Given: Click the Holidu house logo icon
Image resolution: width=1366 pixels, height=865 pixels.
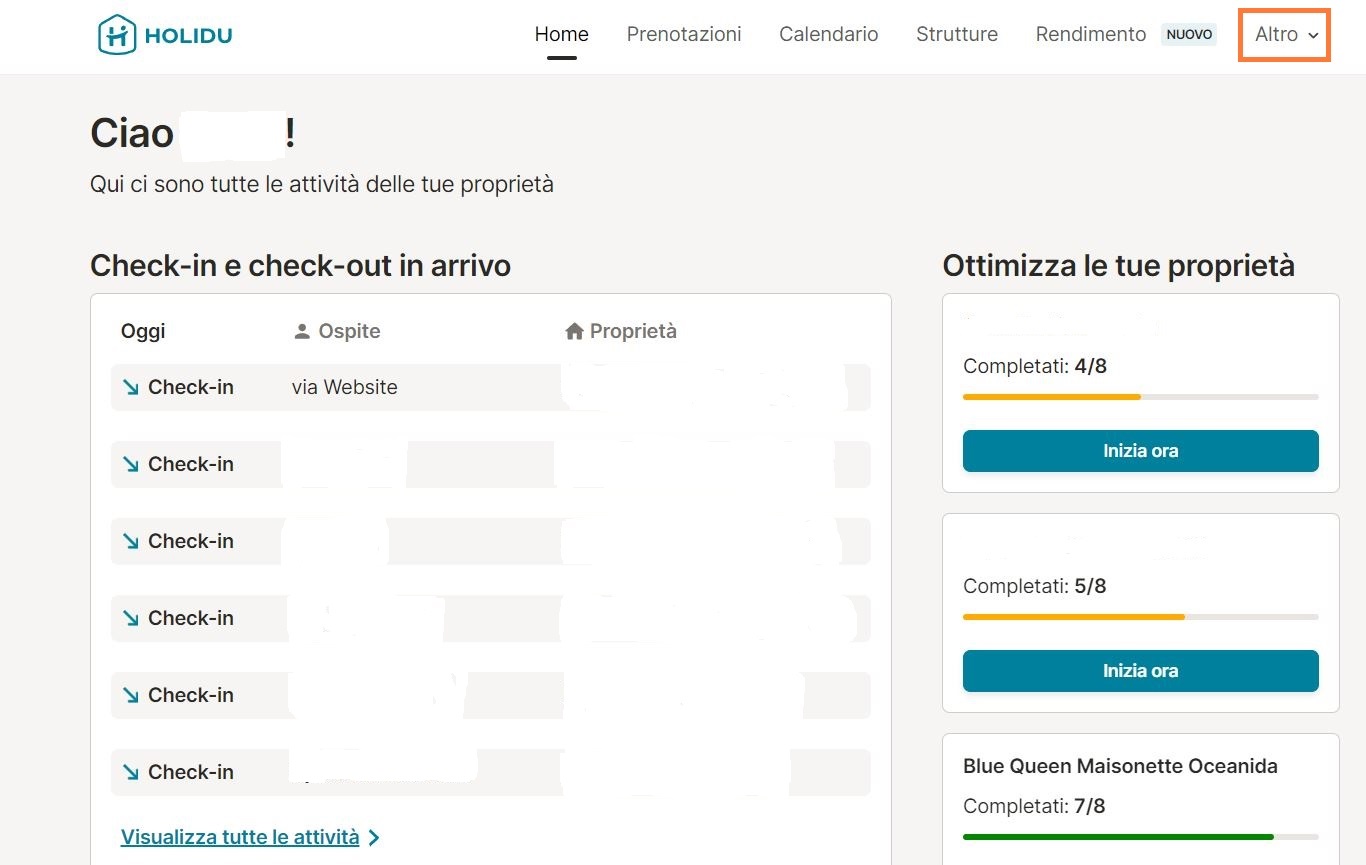Looking at the screenshot, I should tap(117, 35).
